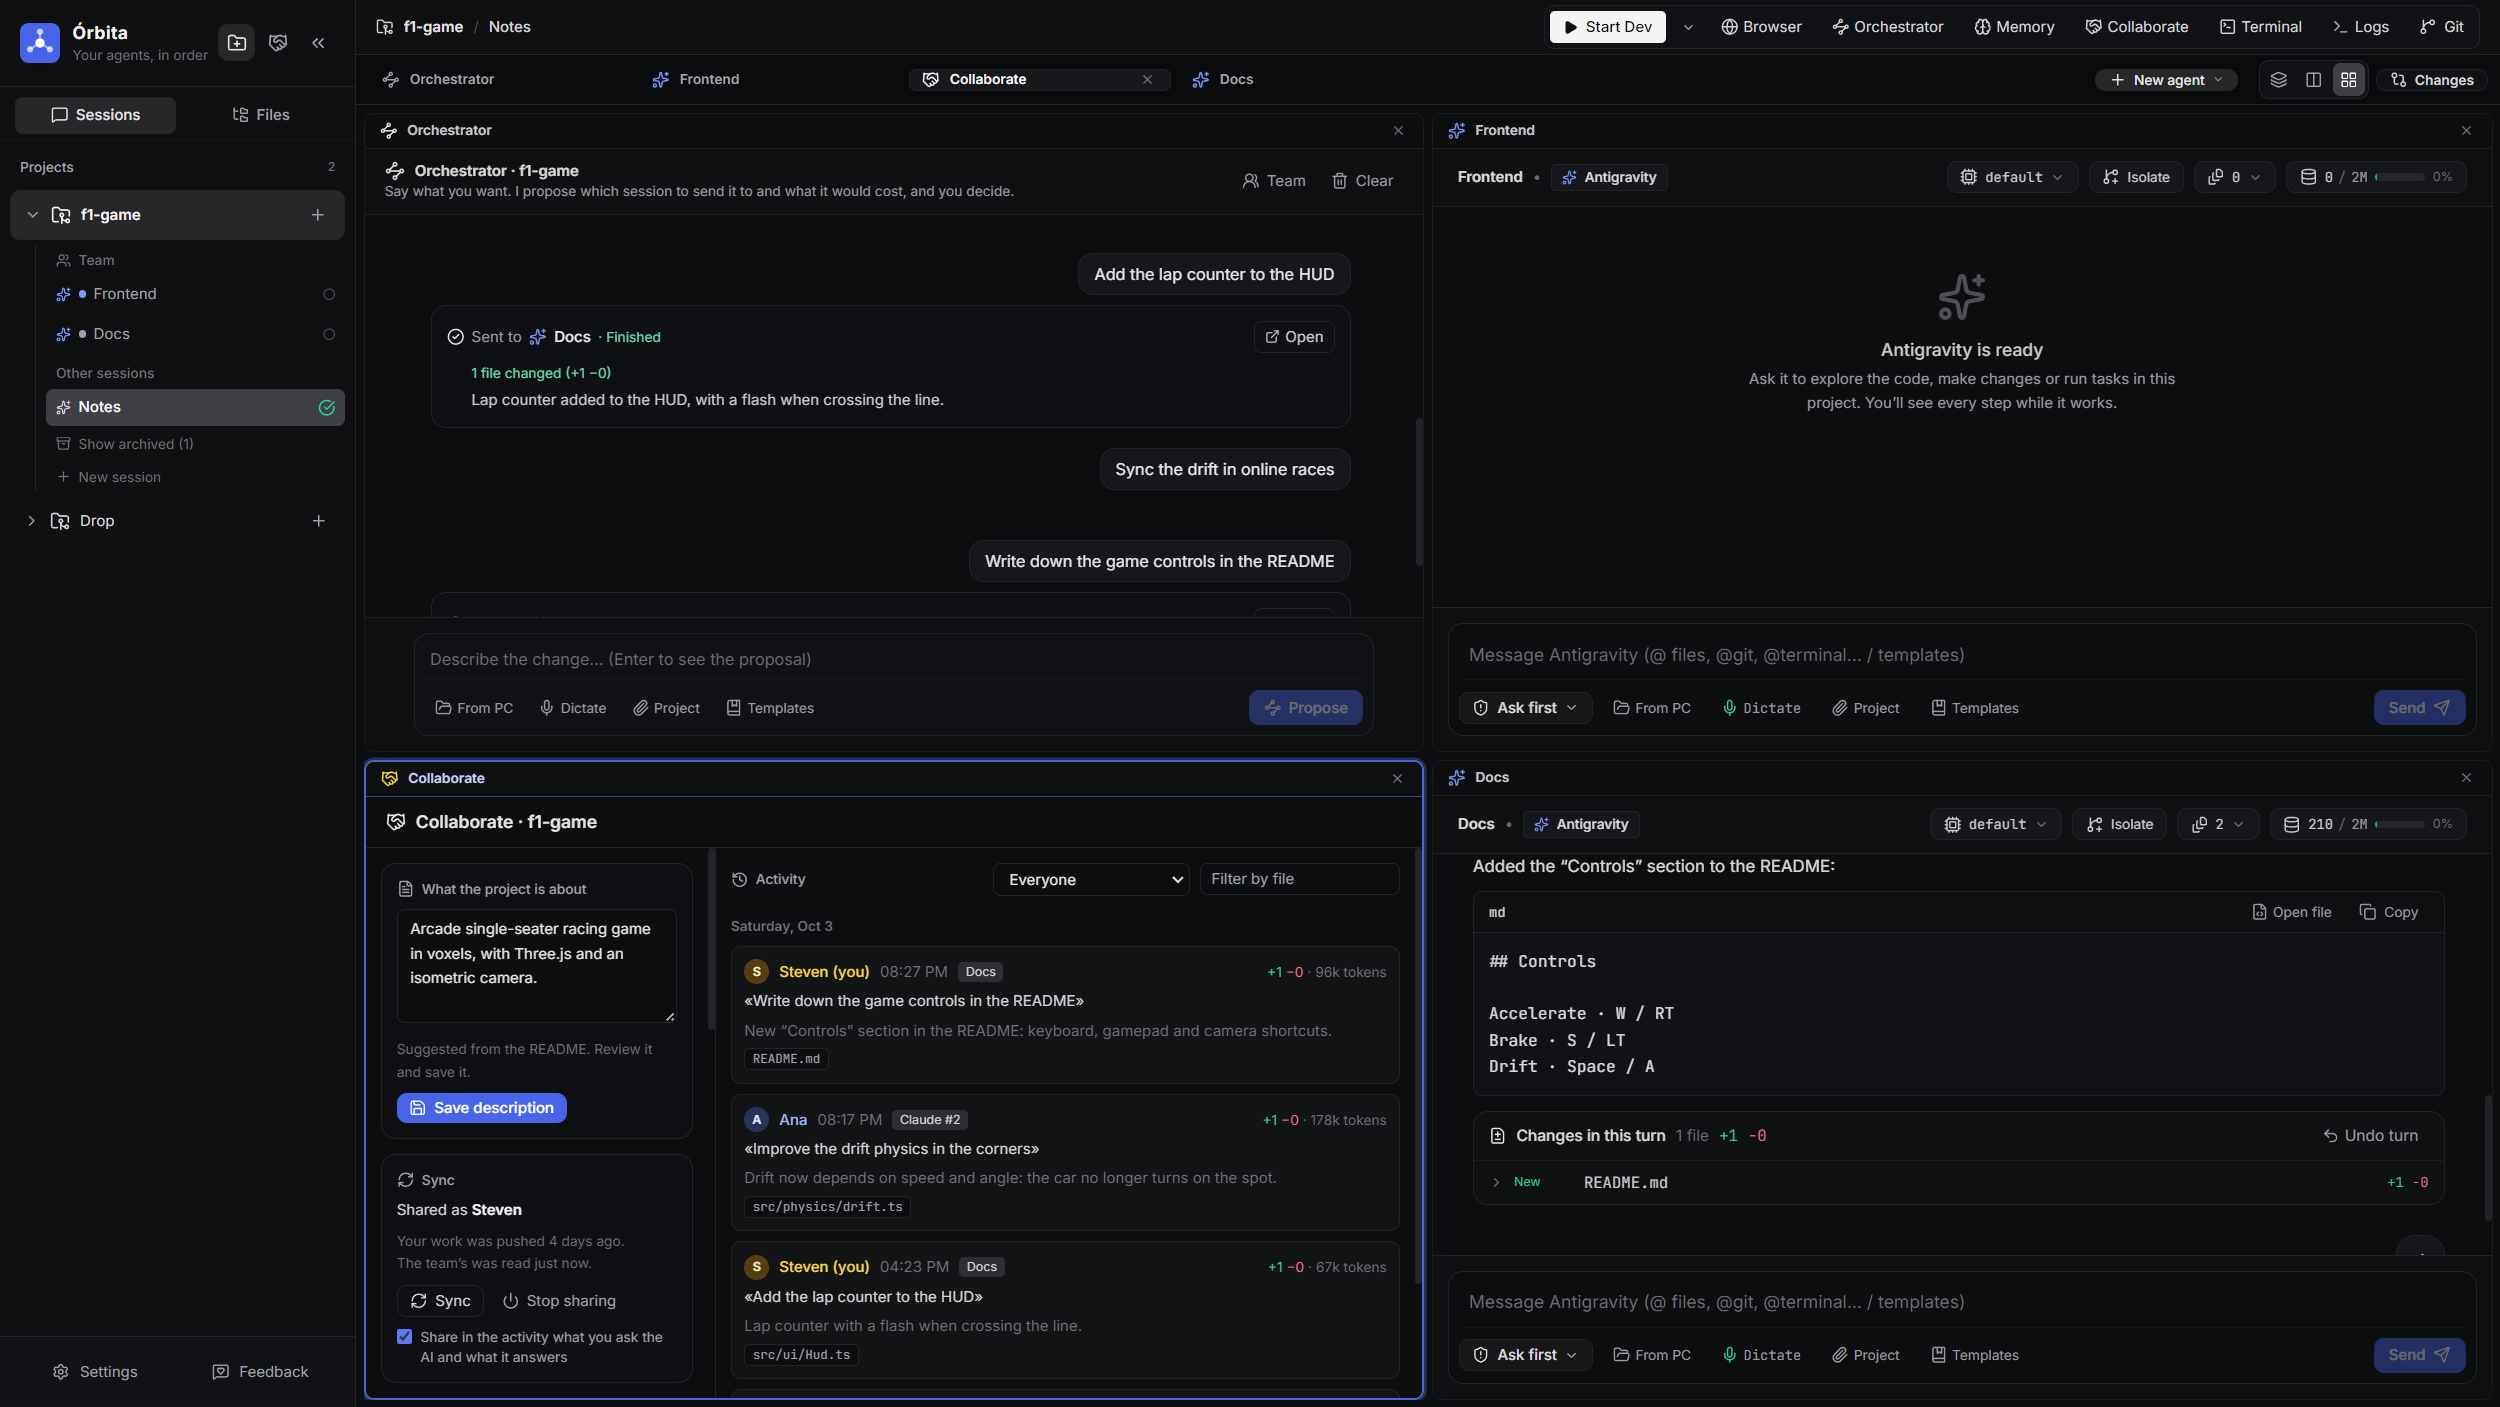Switch to the Files tab in sidebar

click(260, 115)
